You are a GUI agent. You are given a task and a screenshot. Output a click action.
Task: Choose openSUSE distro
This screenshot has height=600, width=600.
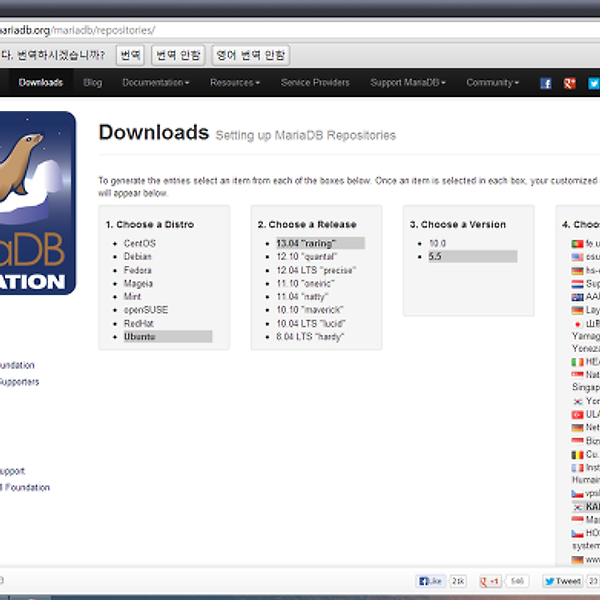[x=146, y=310]
